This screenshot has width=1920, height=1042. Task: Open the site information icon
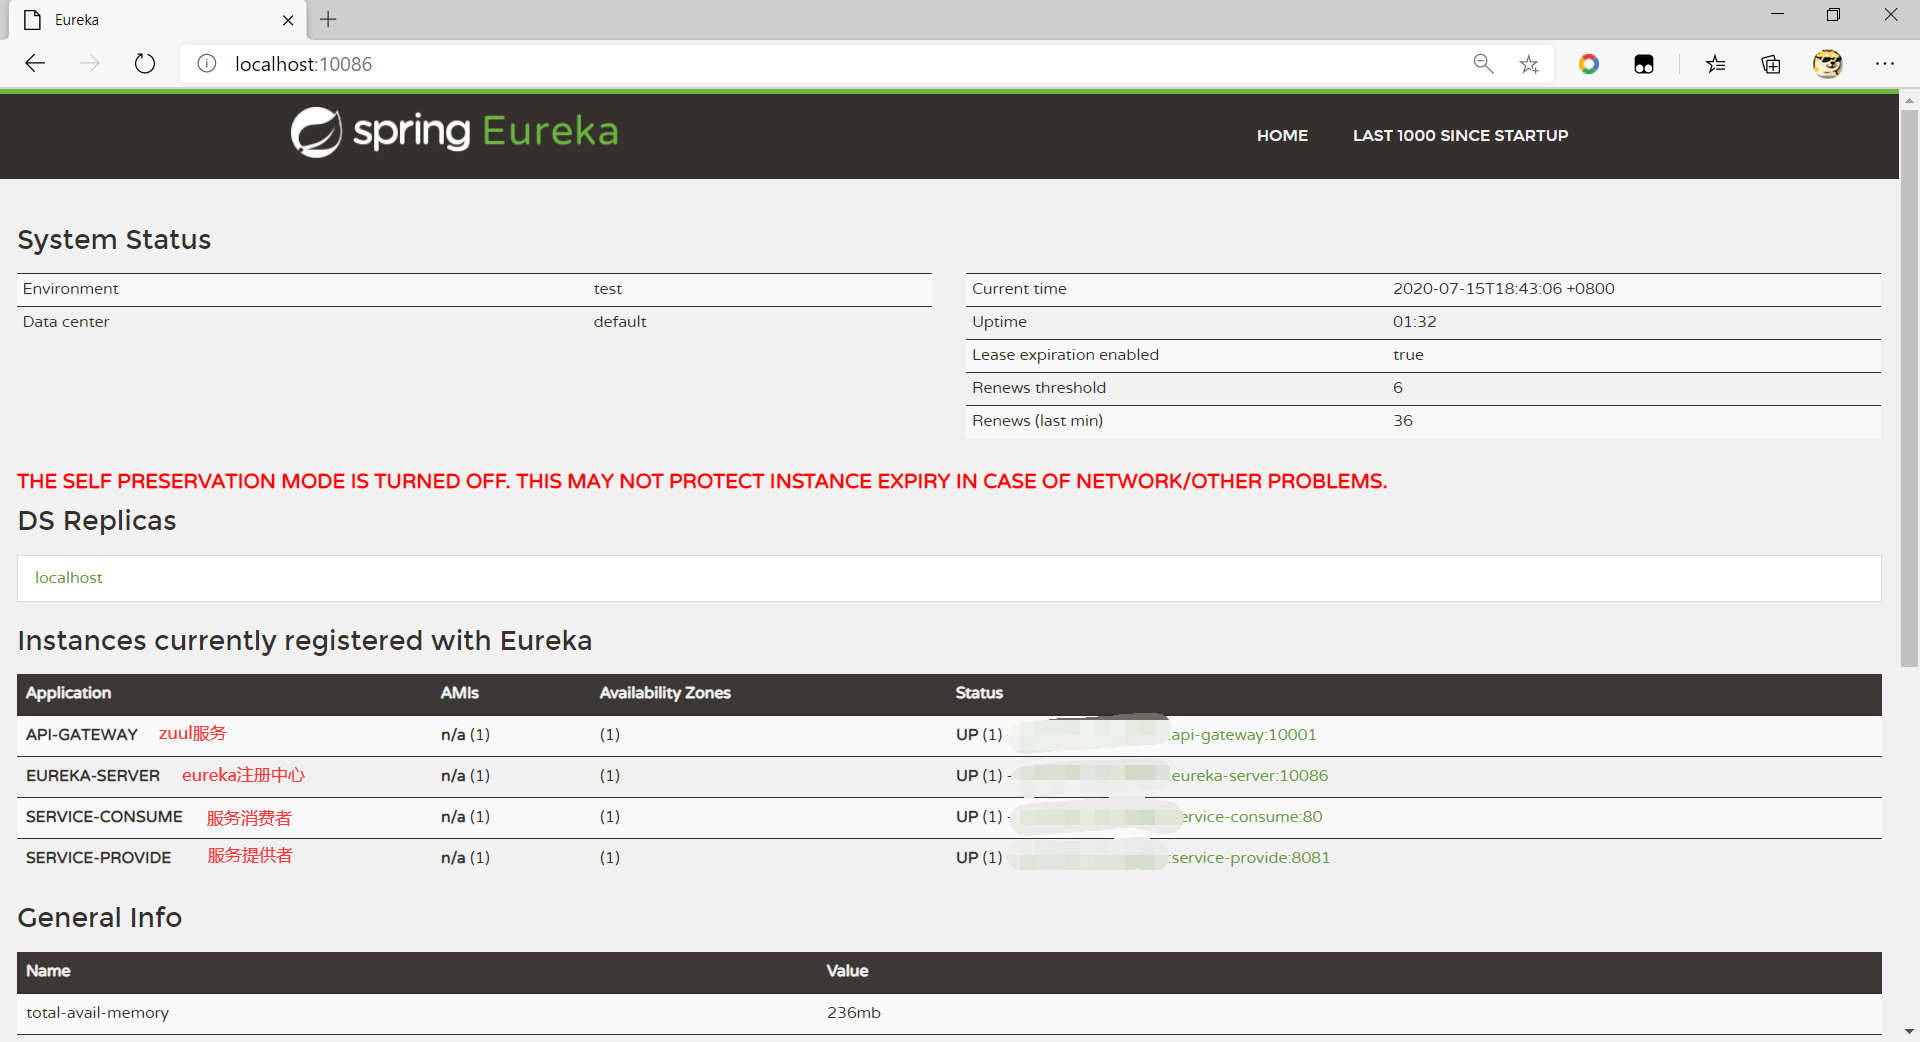[x=207, y=64]
